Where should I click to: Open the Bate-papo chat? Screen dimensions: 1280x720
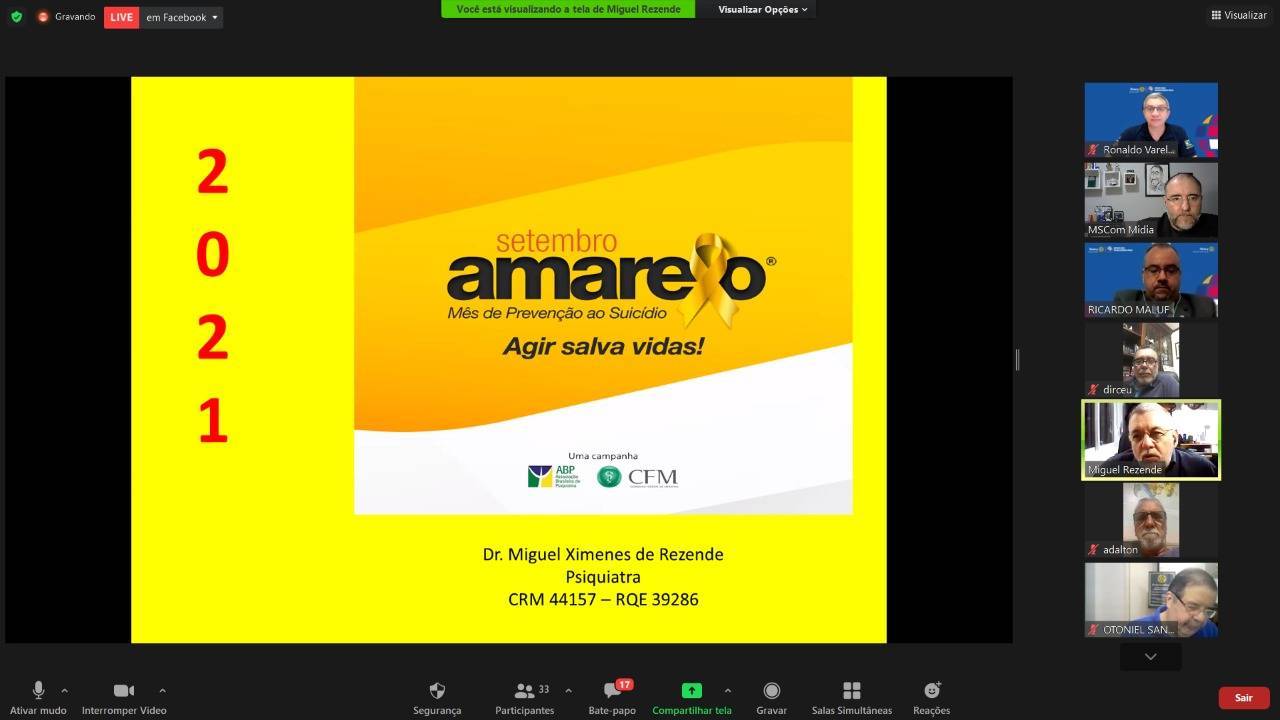click(612, 691)
